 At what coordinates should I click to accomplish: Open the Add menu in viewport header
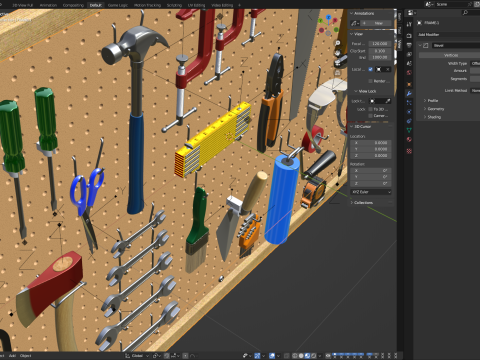pyautogui.click(x=12, y=356)
